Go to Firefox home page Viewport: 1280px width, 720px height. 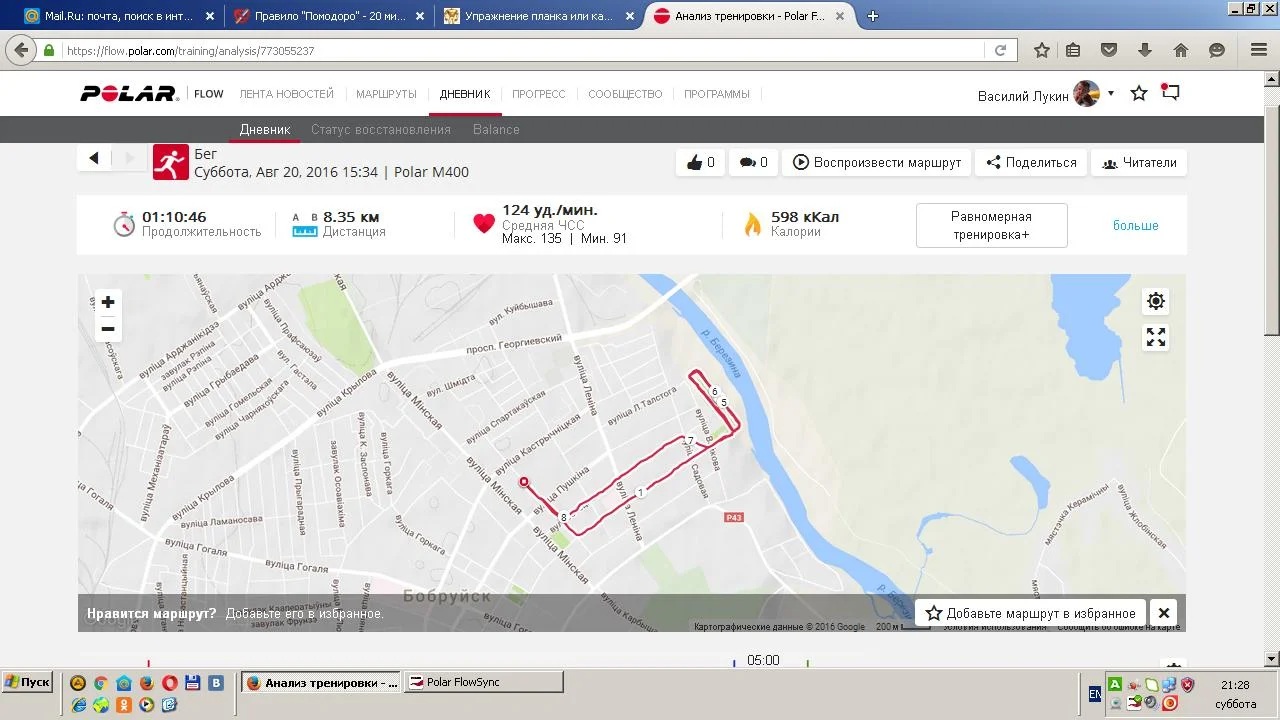point(1181,51)
